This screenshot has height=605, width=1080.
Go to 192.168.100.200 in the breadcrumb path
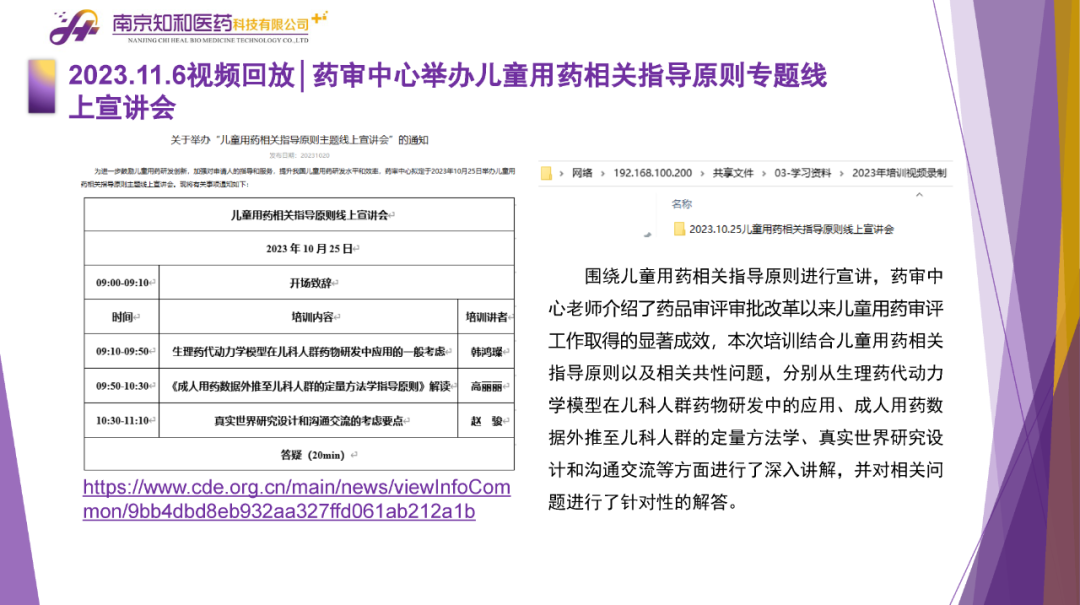pos(652,173)
